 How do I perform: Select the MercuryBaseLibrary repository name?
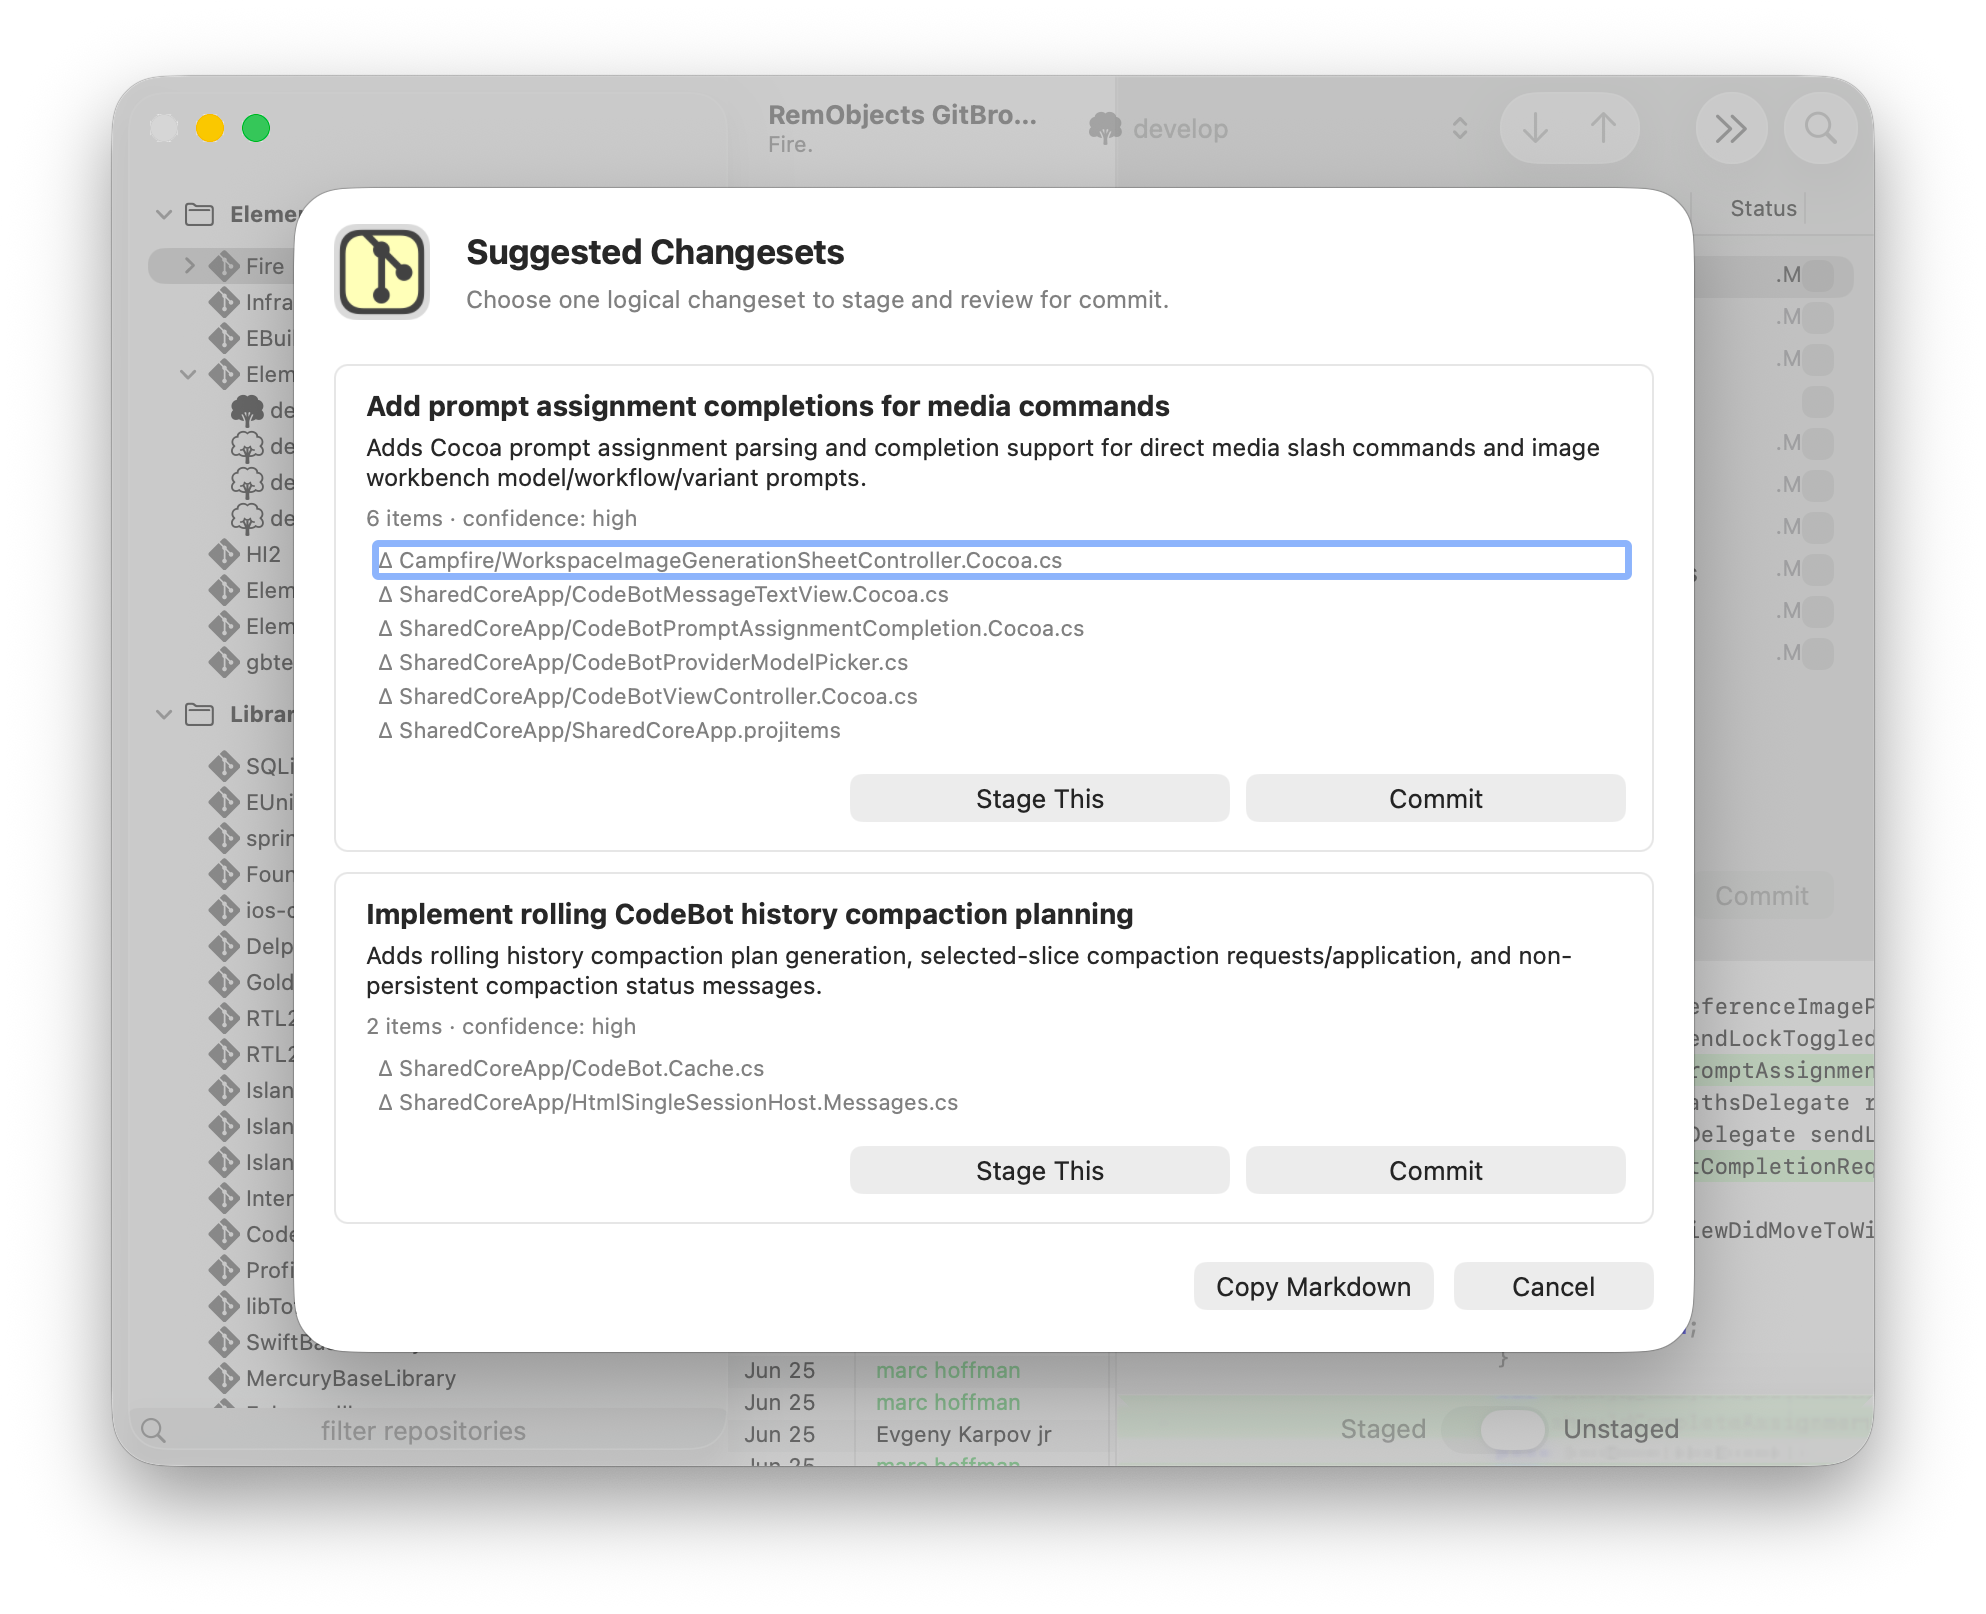pyautogui.click(x=351, y=1378)
